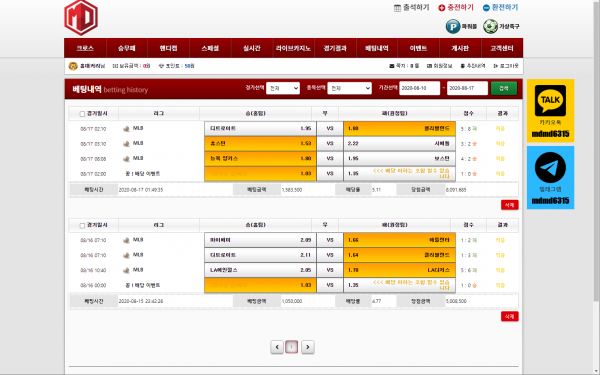Click 로그아웃 logout link
This screenshot has width=600, height=375.
tap(506, 66)
